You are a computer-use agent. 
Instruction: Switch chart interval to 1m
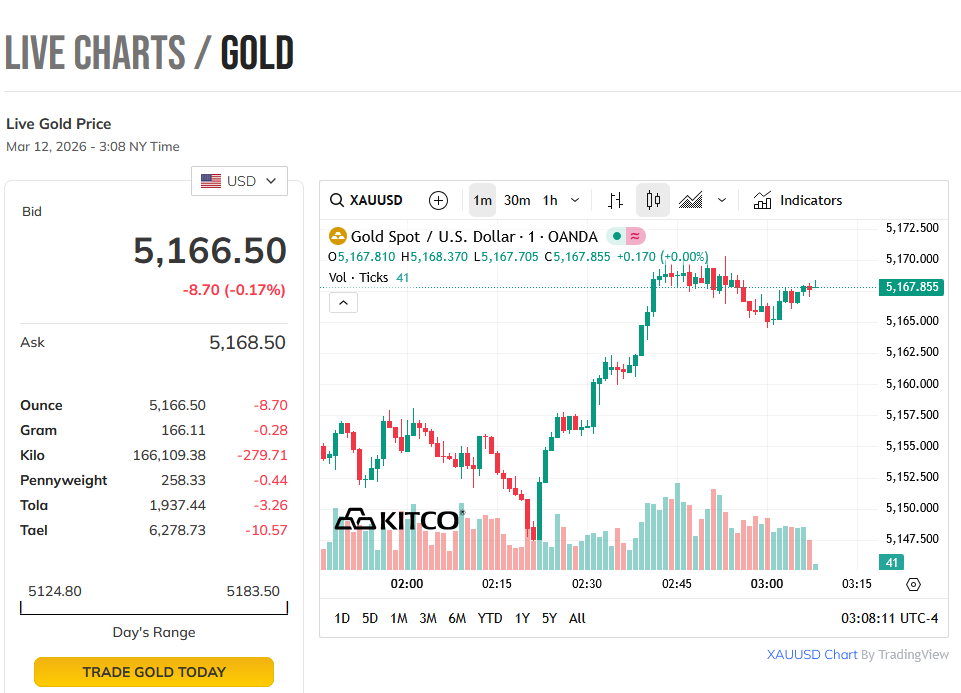pos(482,200)
